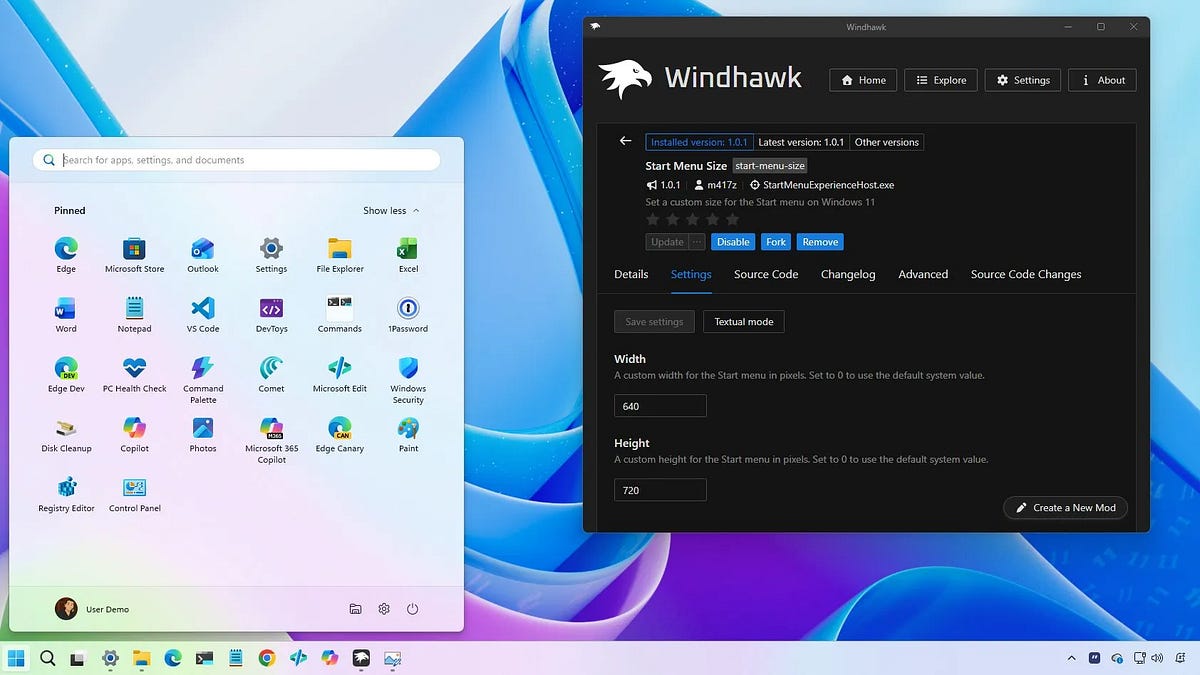The image size is (1200, 675).
Task: Open Outlook pinned app
Action: pyautogui.click(x=203, y=255)
